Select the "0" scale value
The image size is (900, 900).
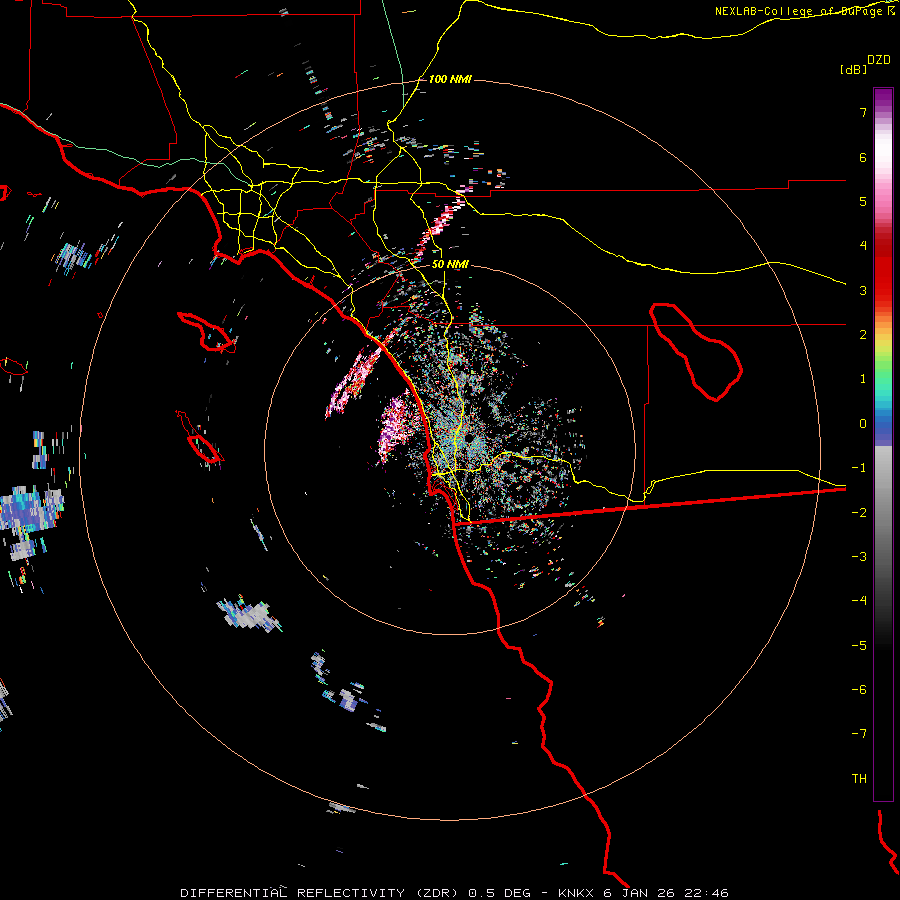pyautogui.click(x=863, y=424)
